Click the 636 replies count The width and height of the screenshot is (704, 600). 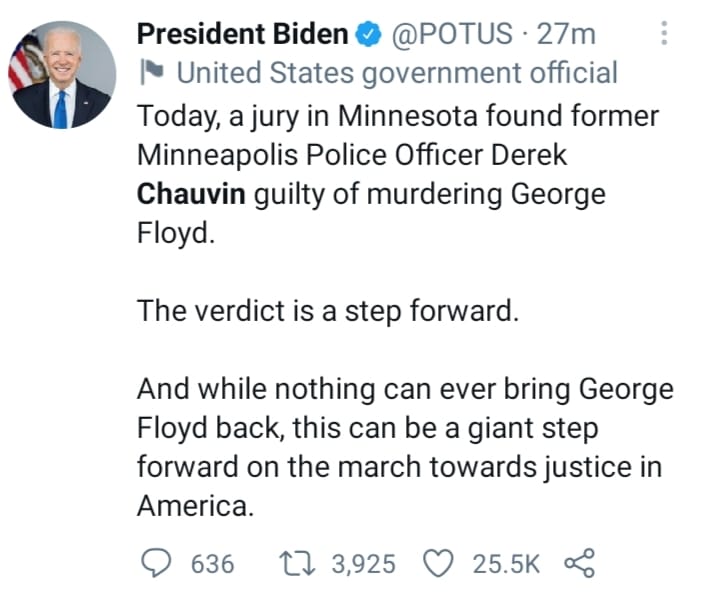pyautogui.click(x=212, y=564)
